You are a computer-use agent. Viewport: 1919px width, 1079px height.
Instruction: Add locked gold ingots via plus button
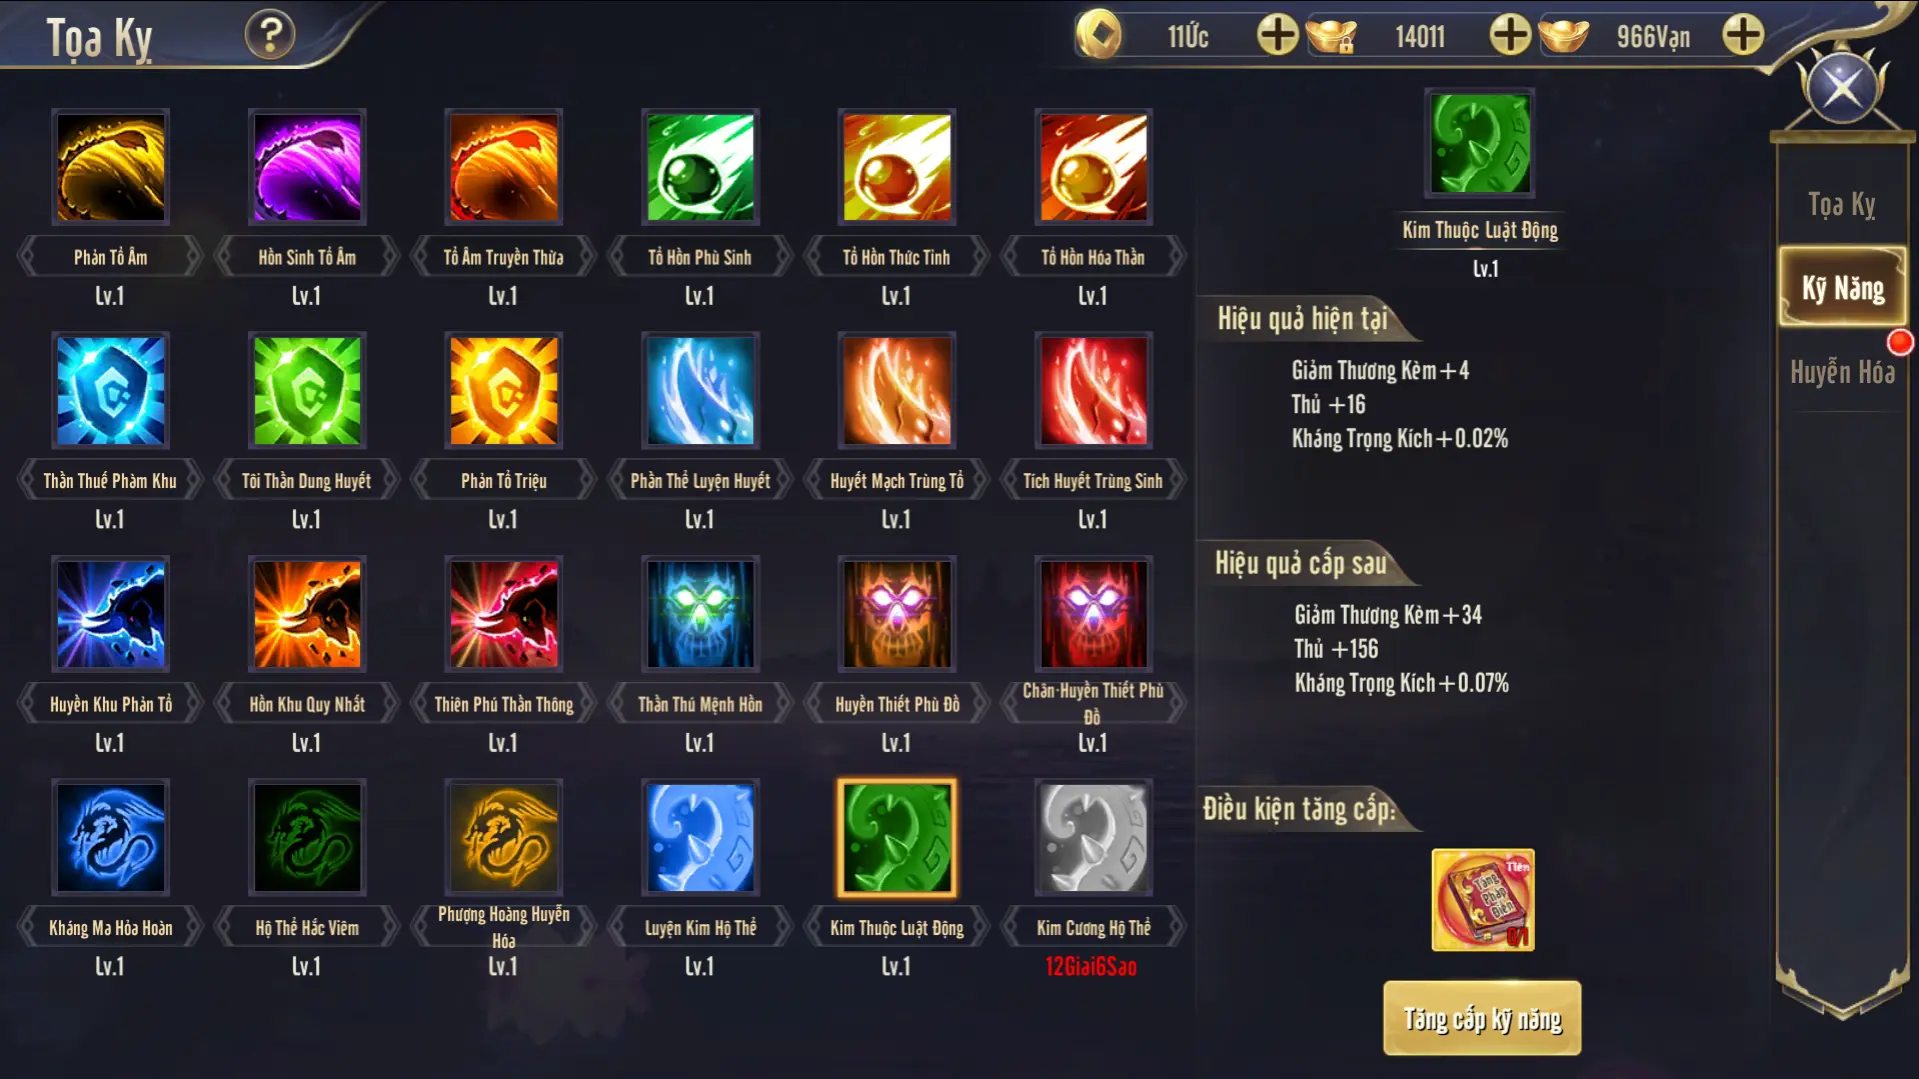1510,35
